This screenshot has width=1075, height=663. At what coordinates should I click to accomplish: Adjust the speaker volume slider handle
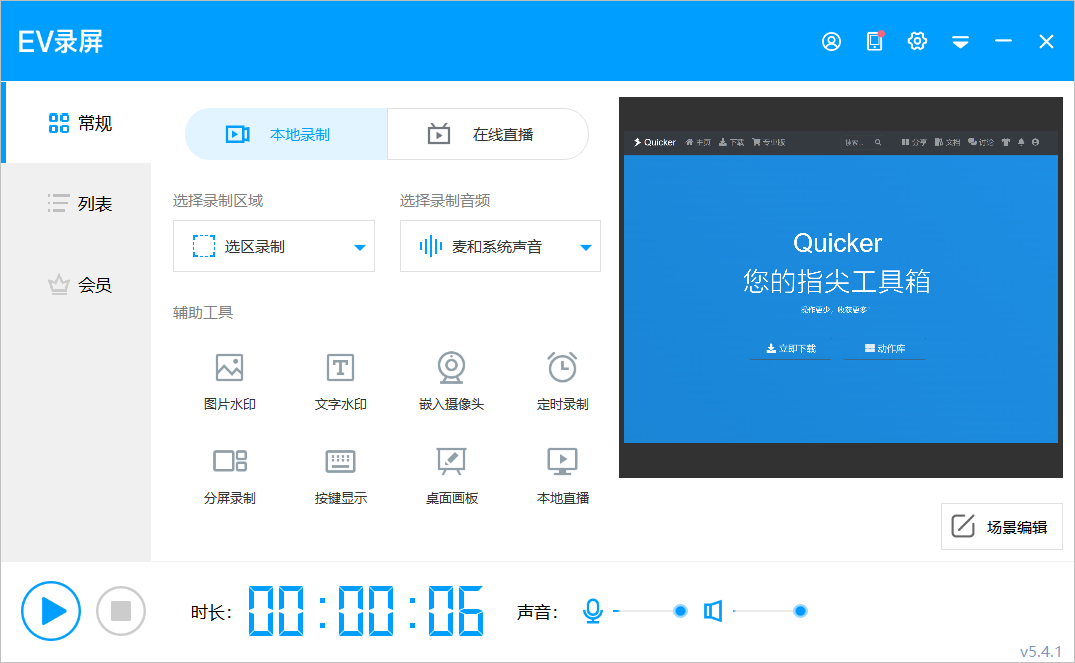(800, 611)
